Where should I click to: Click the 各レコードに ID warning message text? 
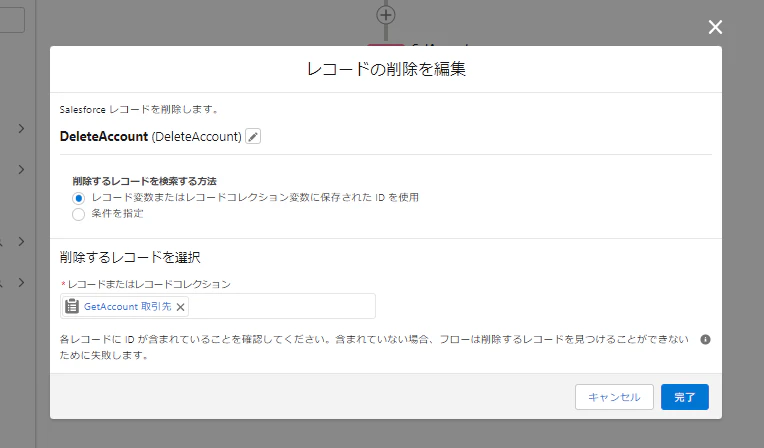tap(374, 347)
